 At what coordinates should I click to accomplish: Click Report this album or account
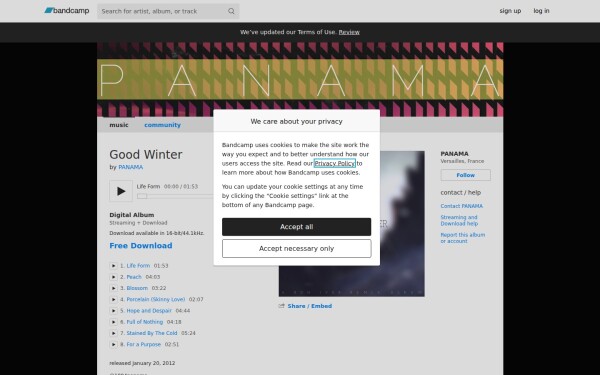pyautogui.click(x=463, y=238)
